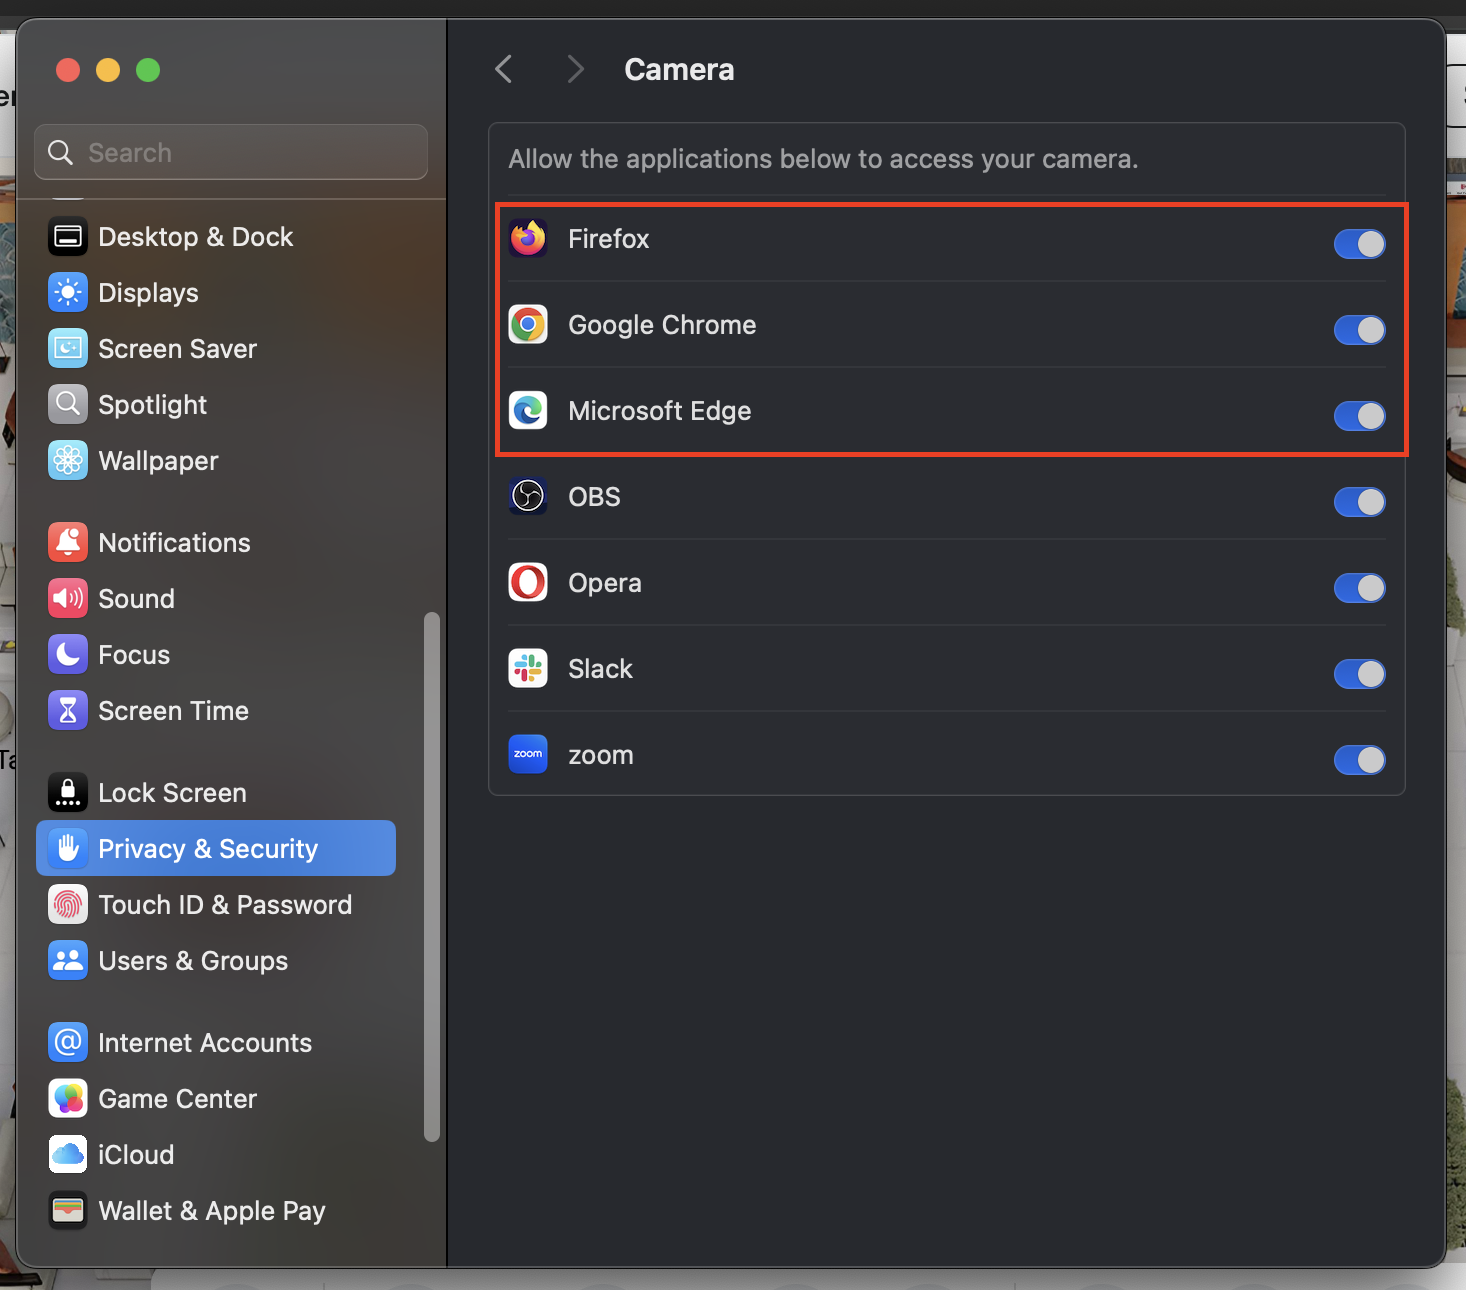The image size is (1466, 1290).
Task: Switch off Slack camera access
Action: click(x=1359, y=674)
